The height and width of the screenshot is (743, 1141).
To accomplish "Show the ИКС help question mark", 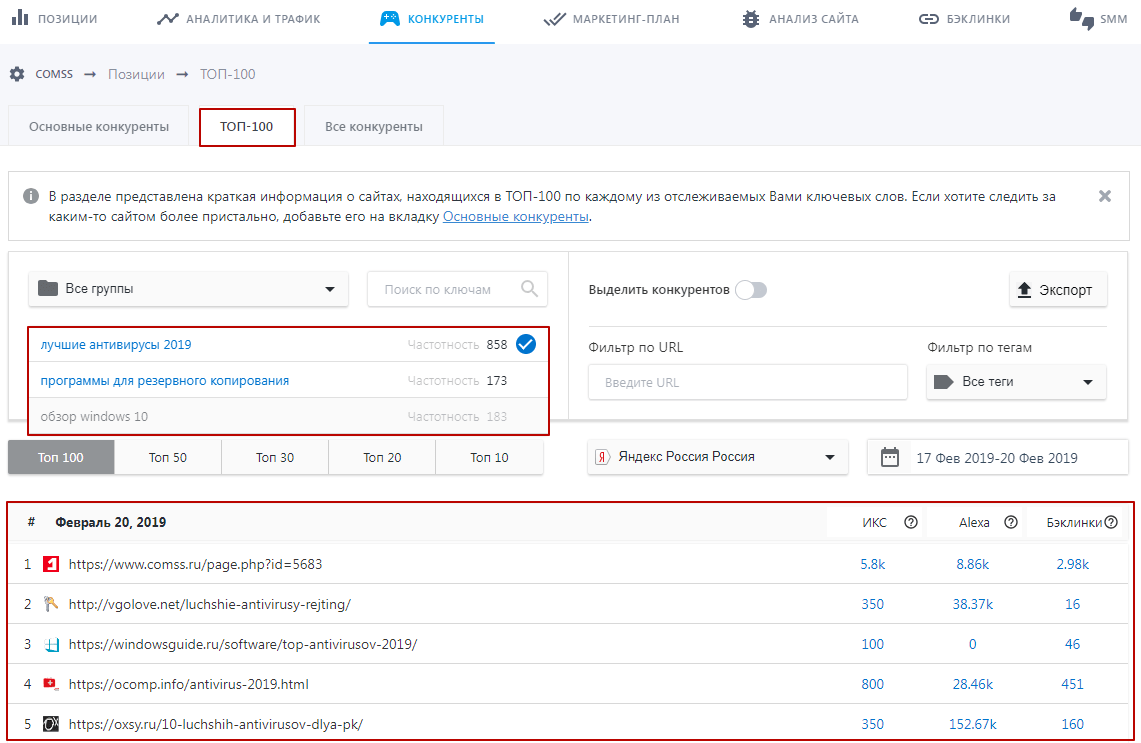I will click(910, 522).
